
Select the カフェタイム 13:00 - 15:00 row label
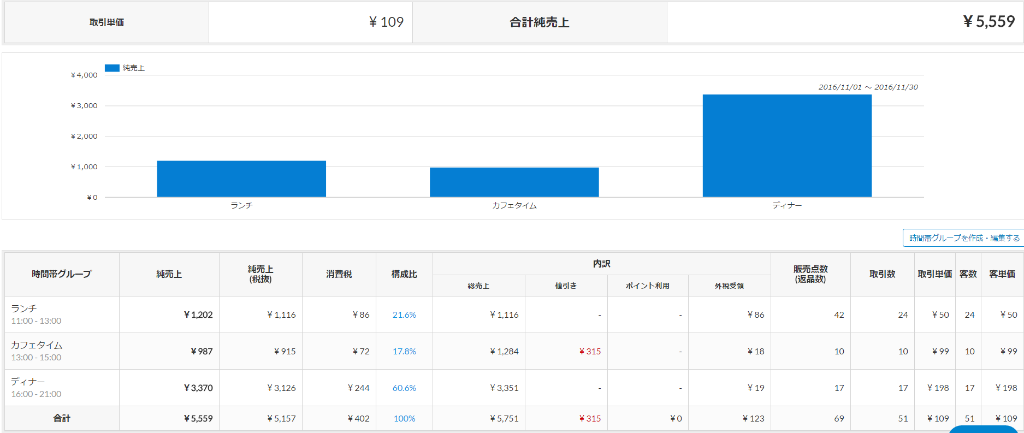[62, 351]
